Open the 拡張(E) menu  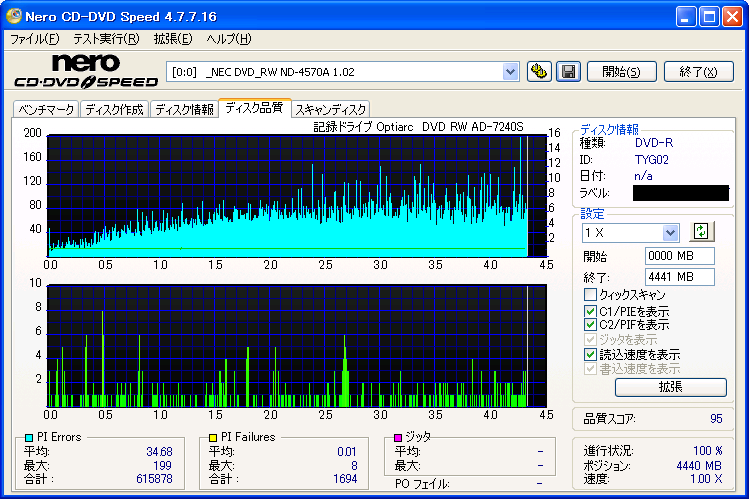pyautogui.click(x=173, y=39)
